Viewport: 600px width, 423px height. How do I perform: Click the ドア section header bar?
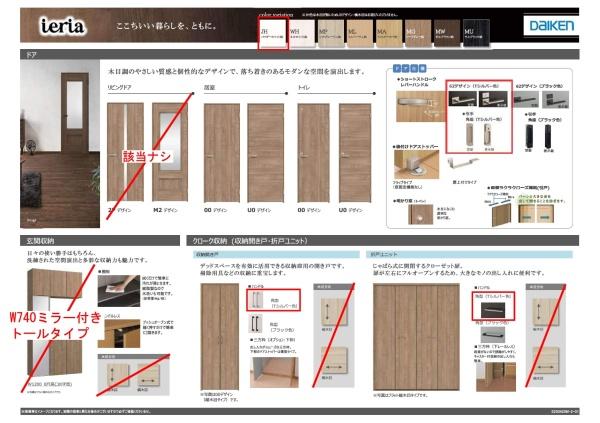[300, 54]
